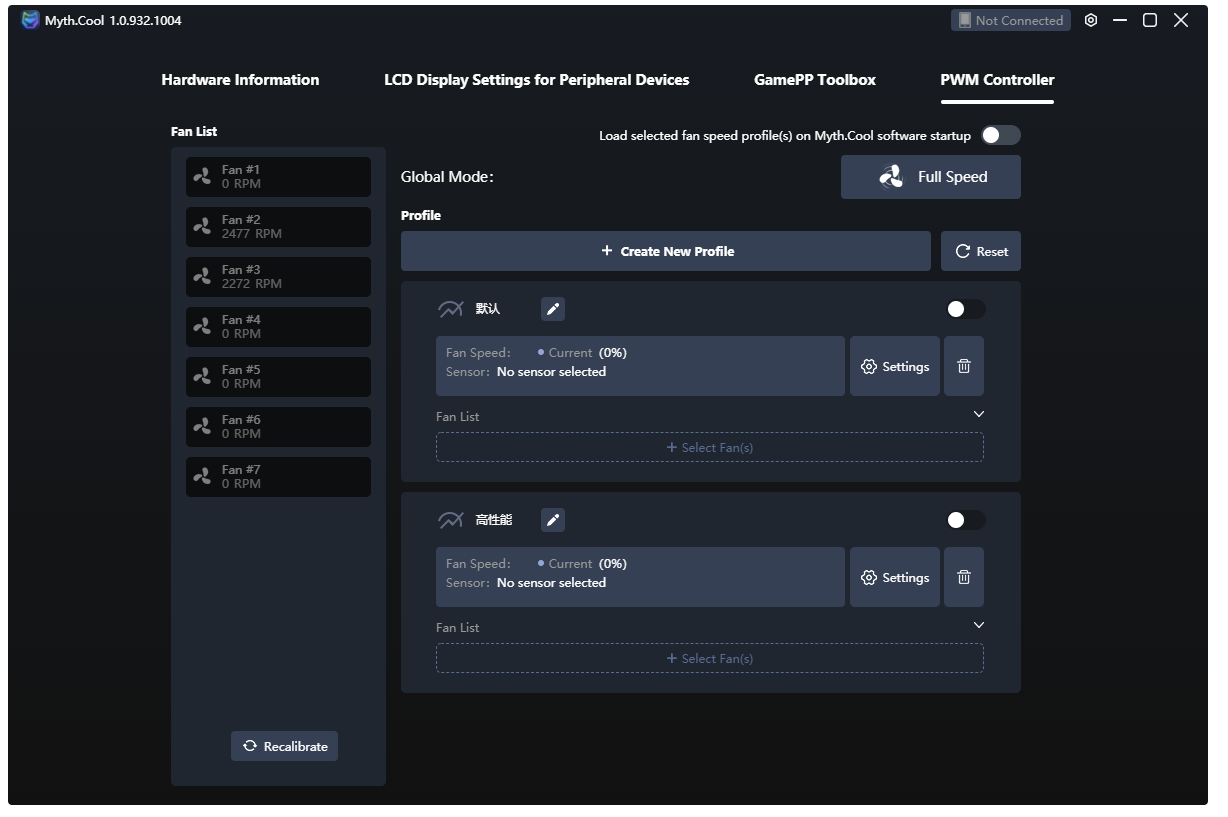Image resolution: width=1228 pixels, height=817 pixels.
Task: Click the Not Connected device status icon
Action: pos(965,20)
